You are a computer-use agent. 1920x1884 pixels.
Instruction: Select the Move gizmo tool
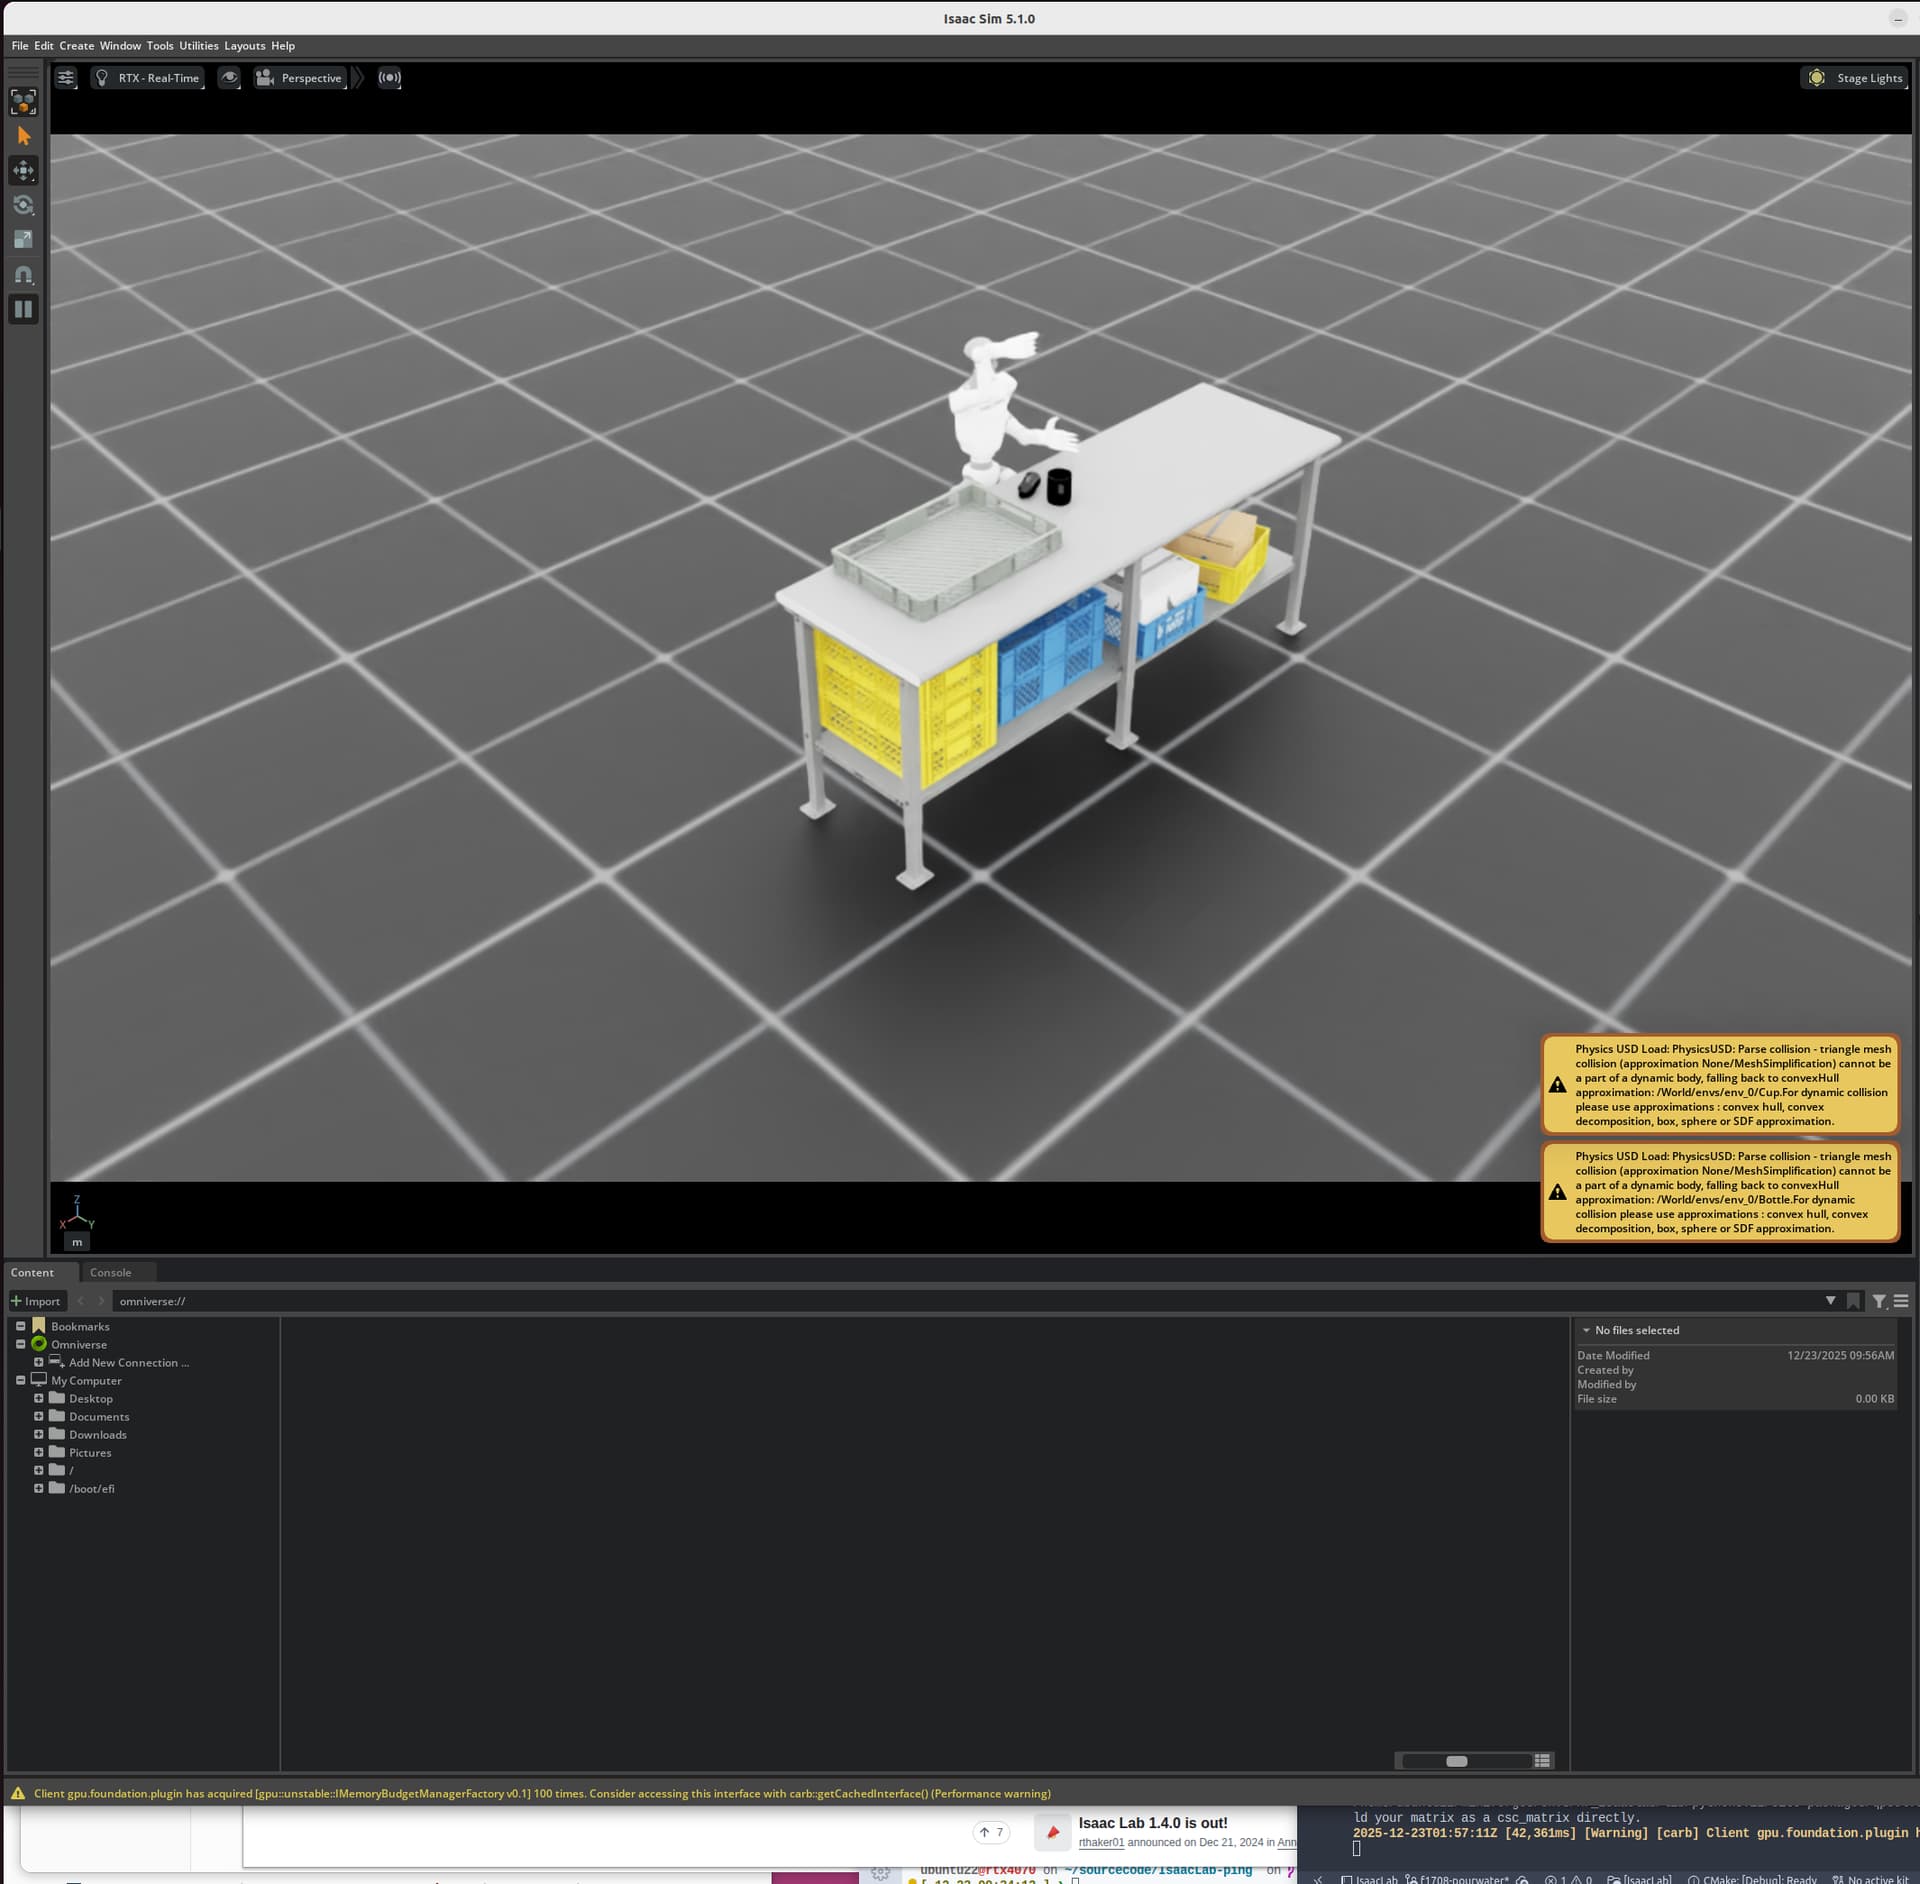click(24, 171)
